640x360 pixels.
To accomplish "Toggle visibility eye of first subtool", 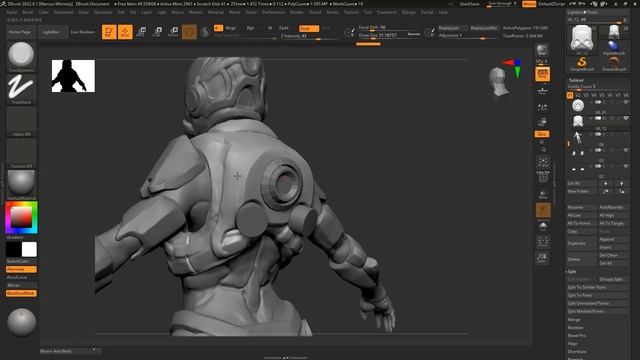I will click(x=626, y=102).
